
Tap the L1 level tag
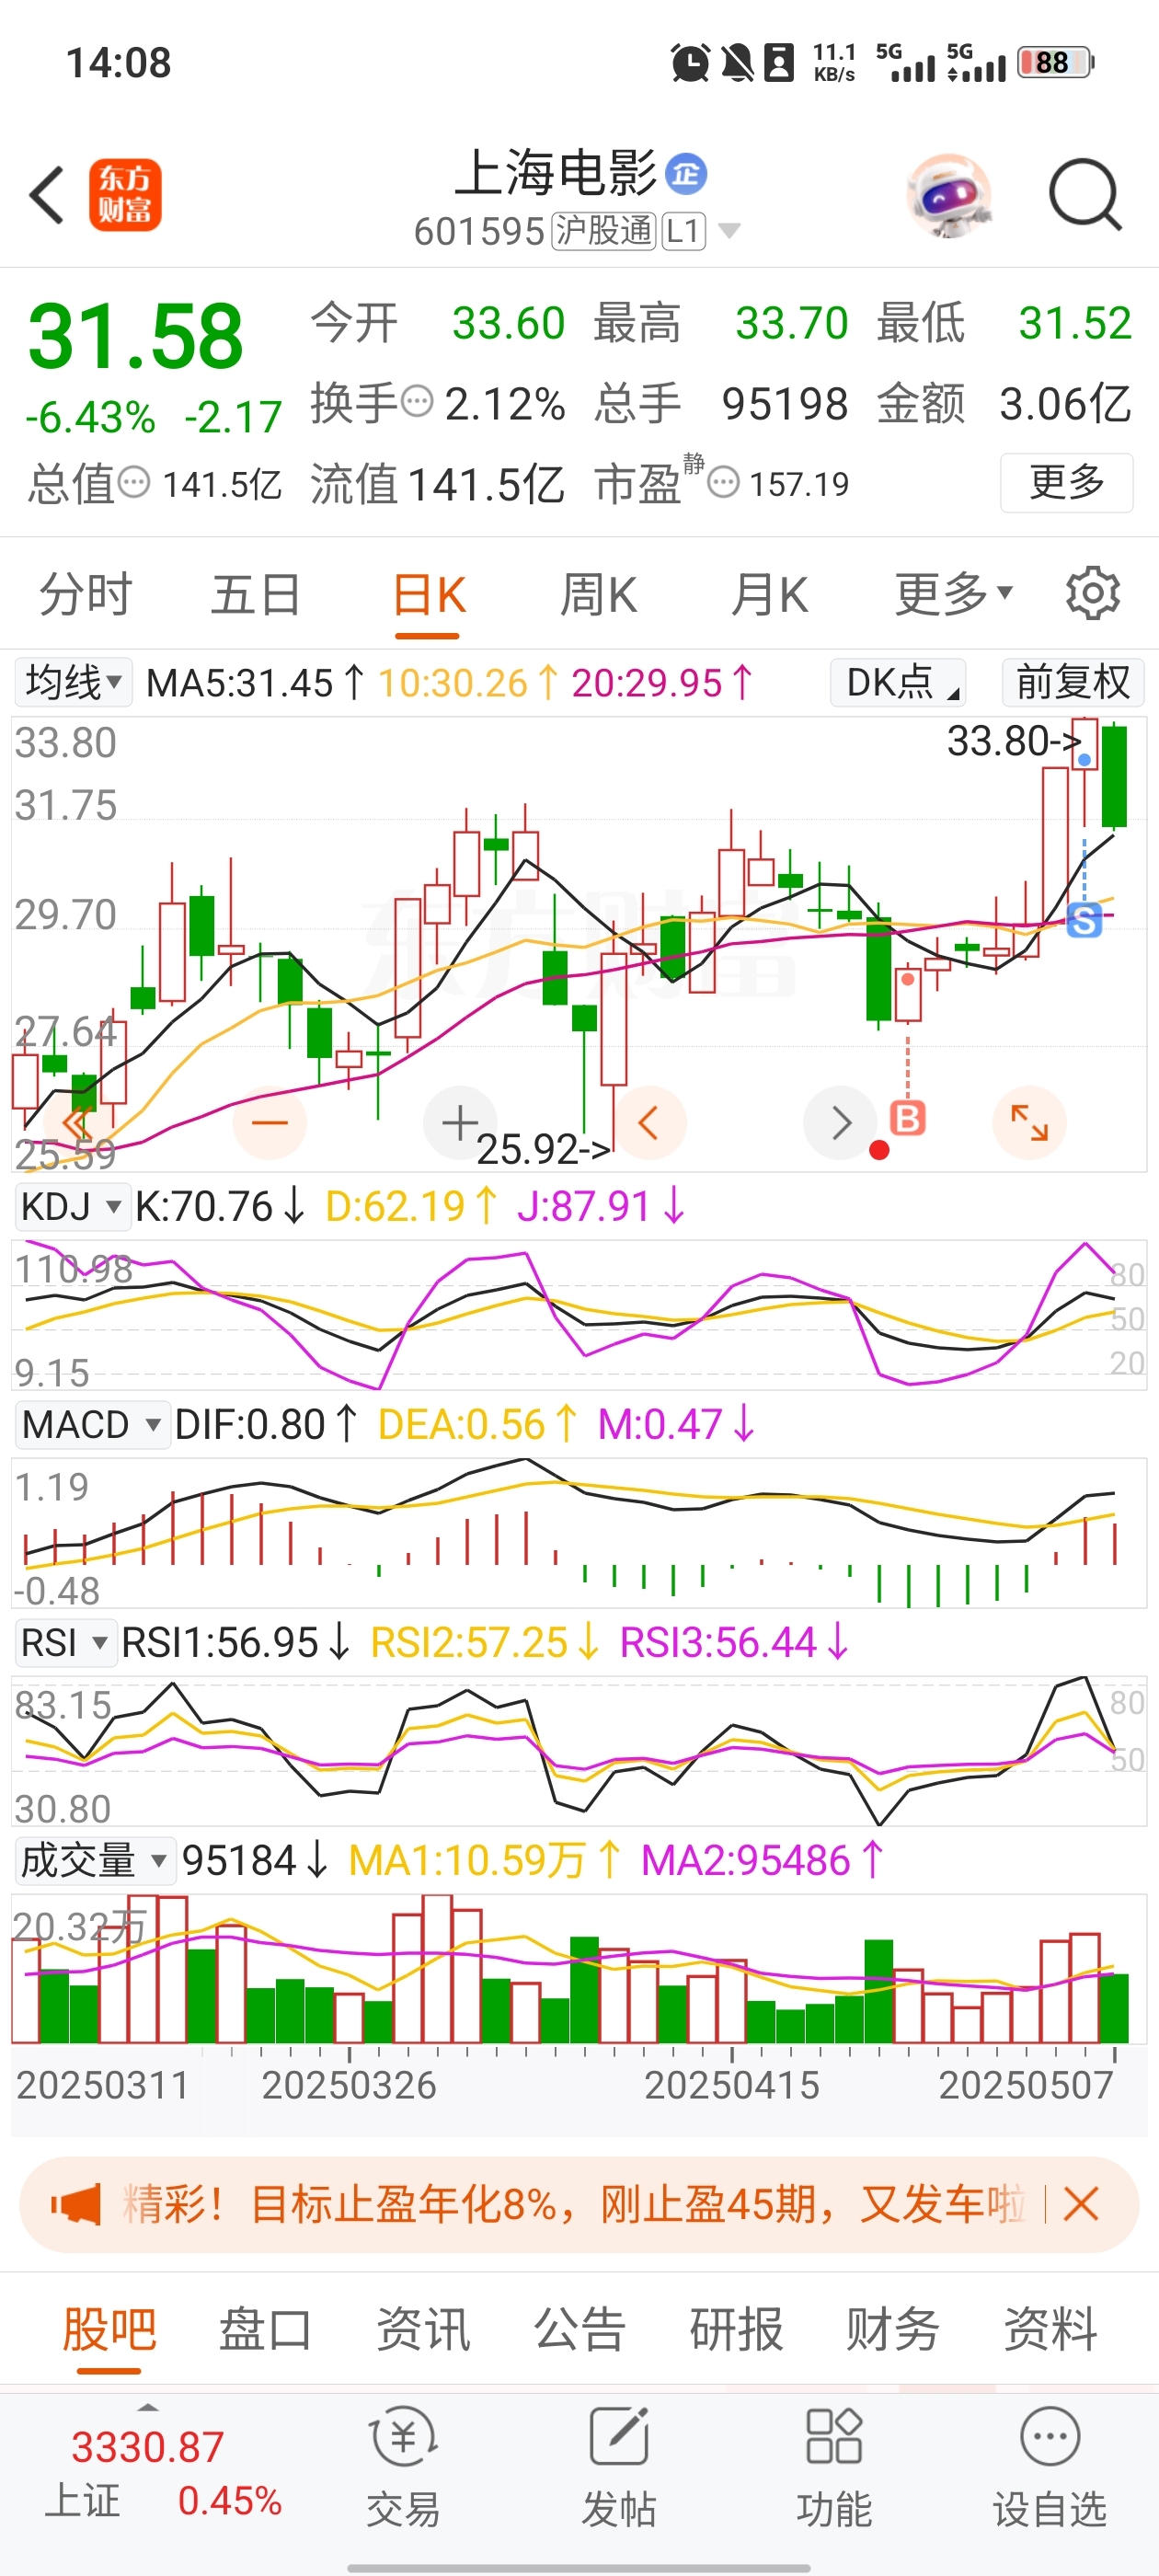[x=683, y=231]
